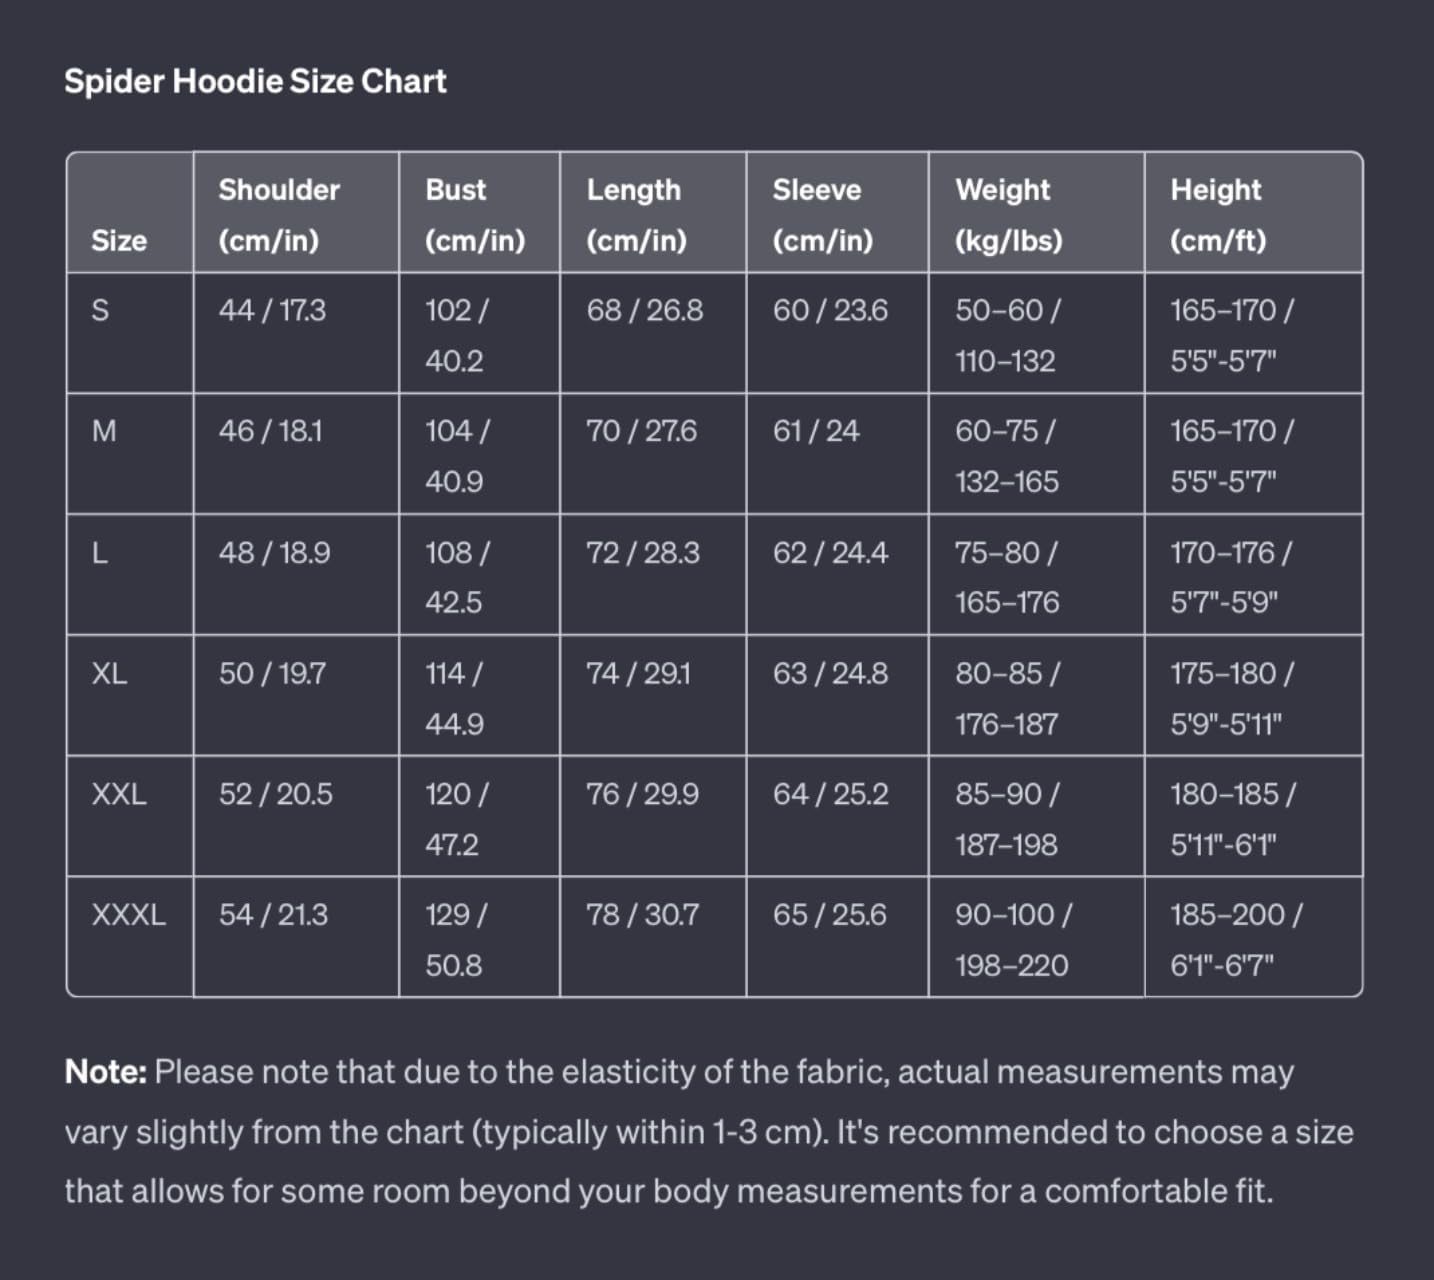Viewport: 1434px width, 1280px height.
Task: Select the Height column header
Action: coord(1253,213)
